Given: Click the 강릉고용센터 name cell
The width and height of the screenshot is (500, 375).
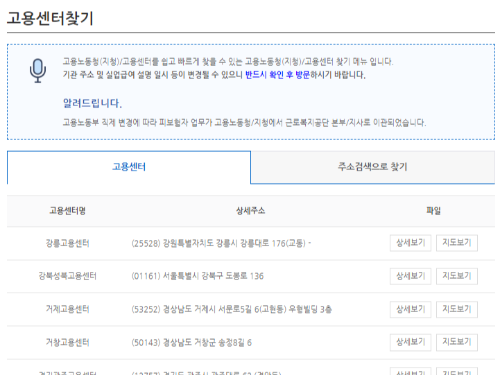Looking at the screenshot, I should [x=67, y=243].
